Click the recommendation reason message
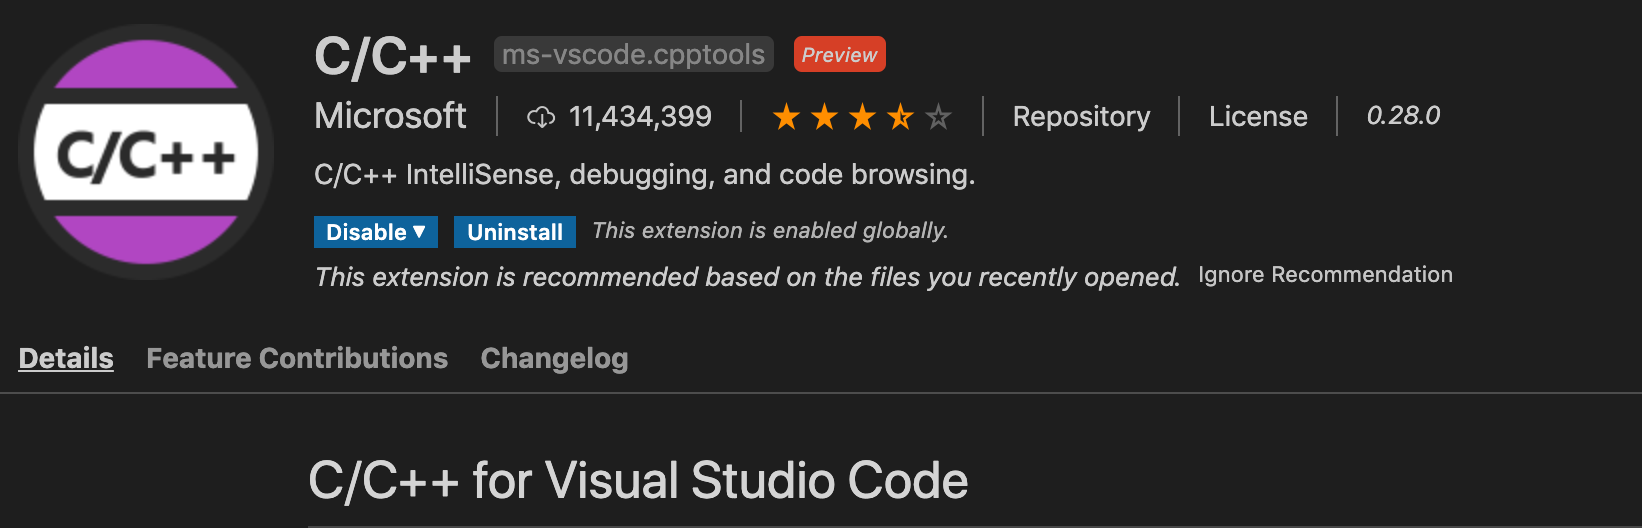Viewport: 1642px width, 528px height. (747, 277)
